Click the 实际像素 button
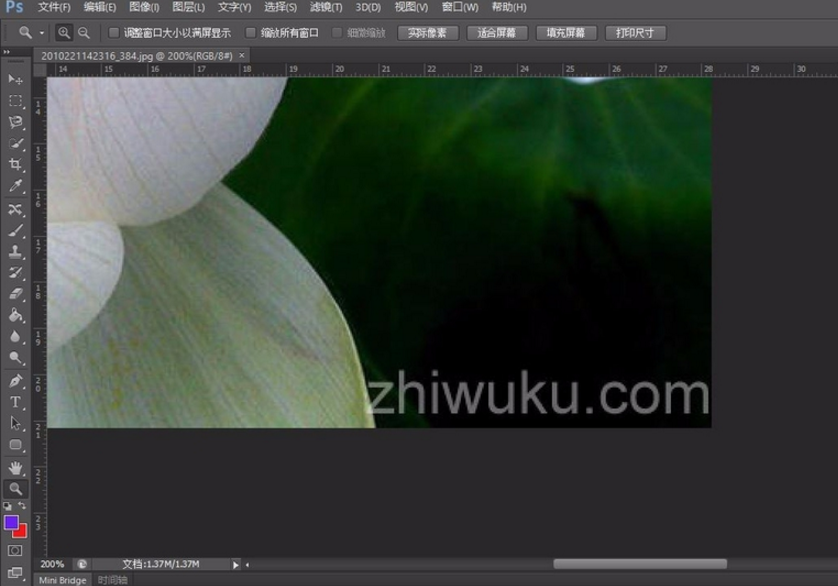 (x=428, y=33)
